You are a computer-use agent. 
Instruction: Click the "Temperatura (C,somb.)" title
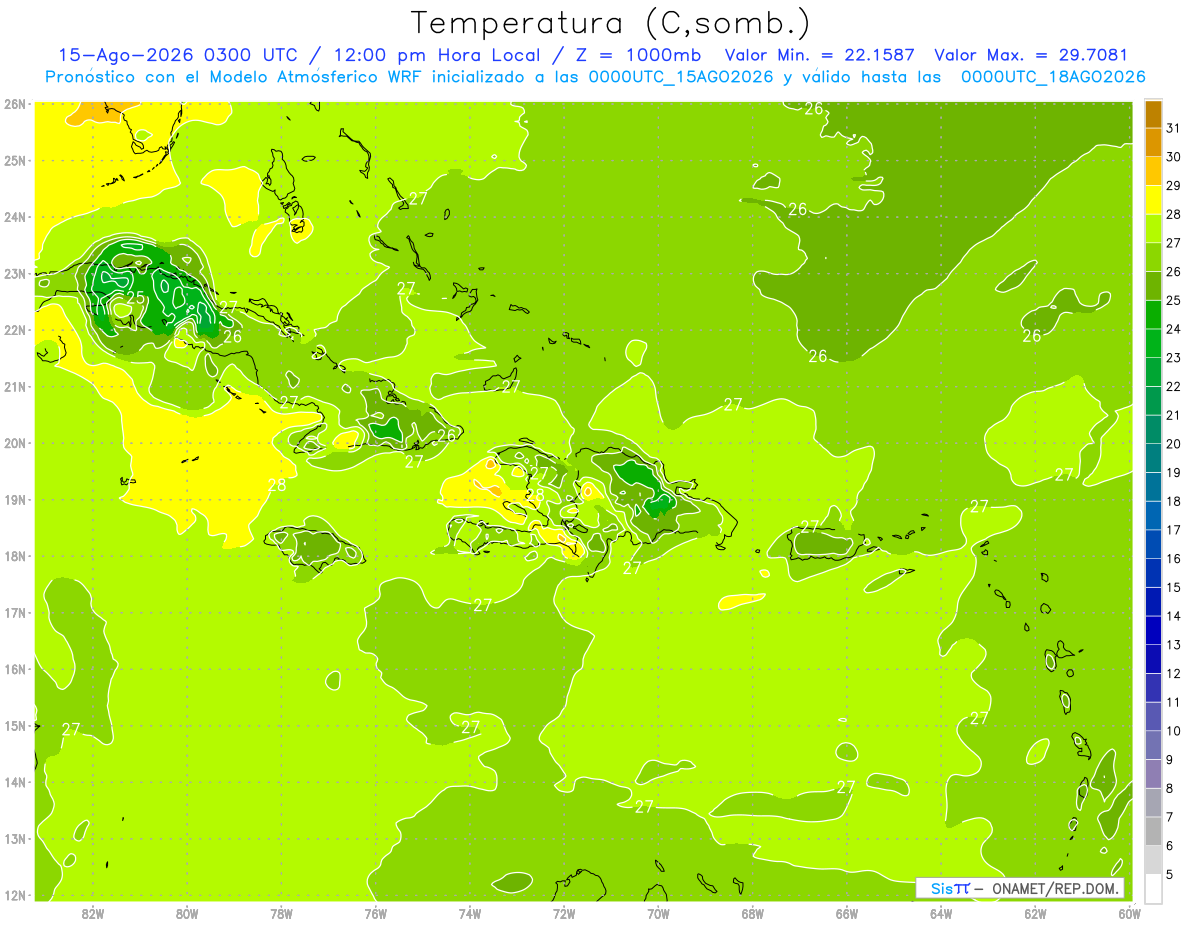(x=611, y=22)
